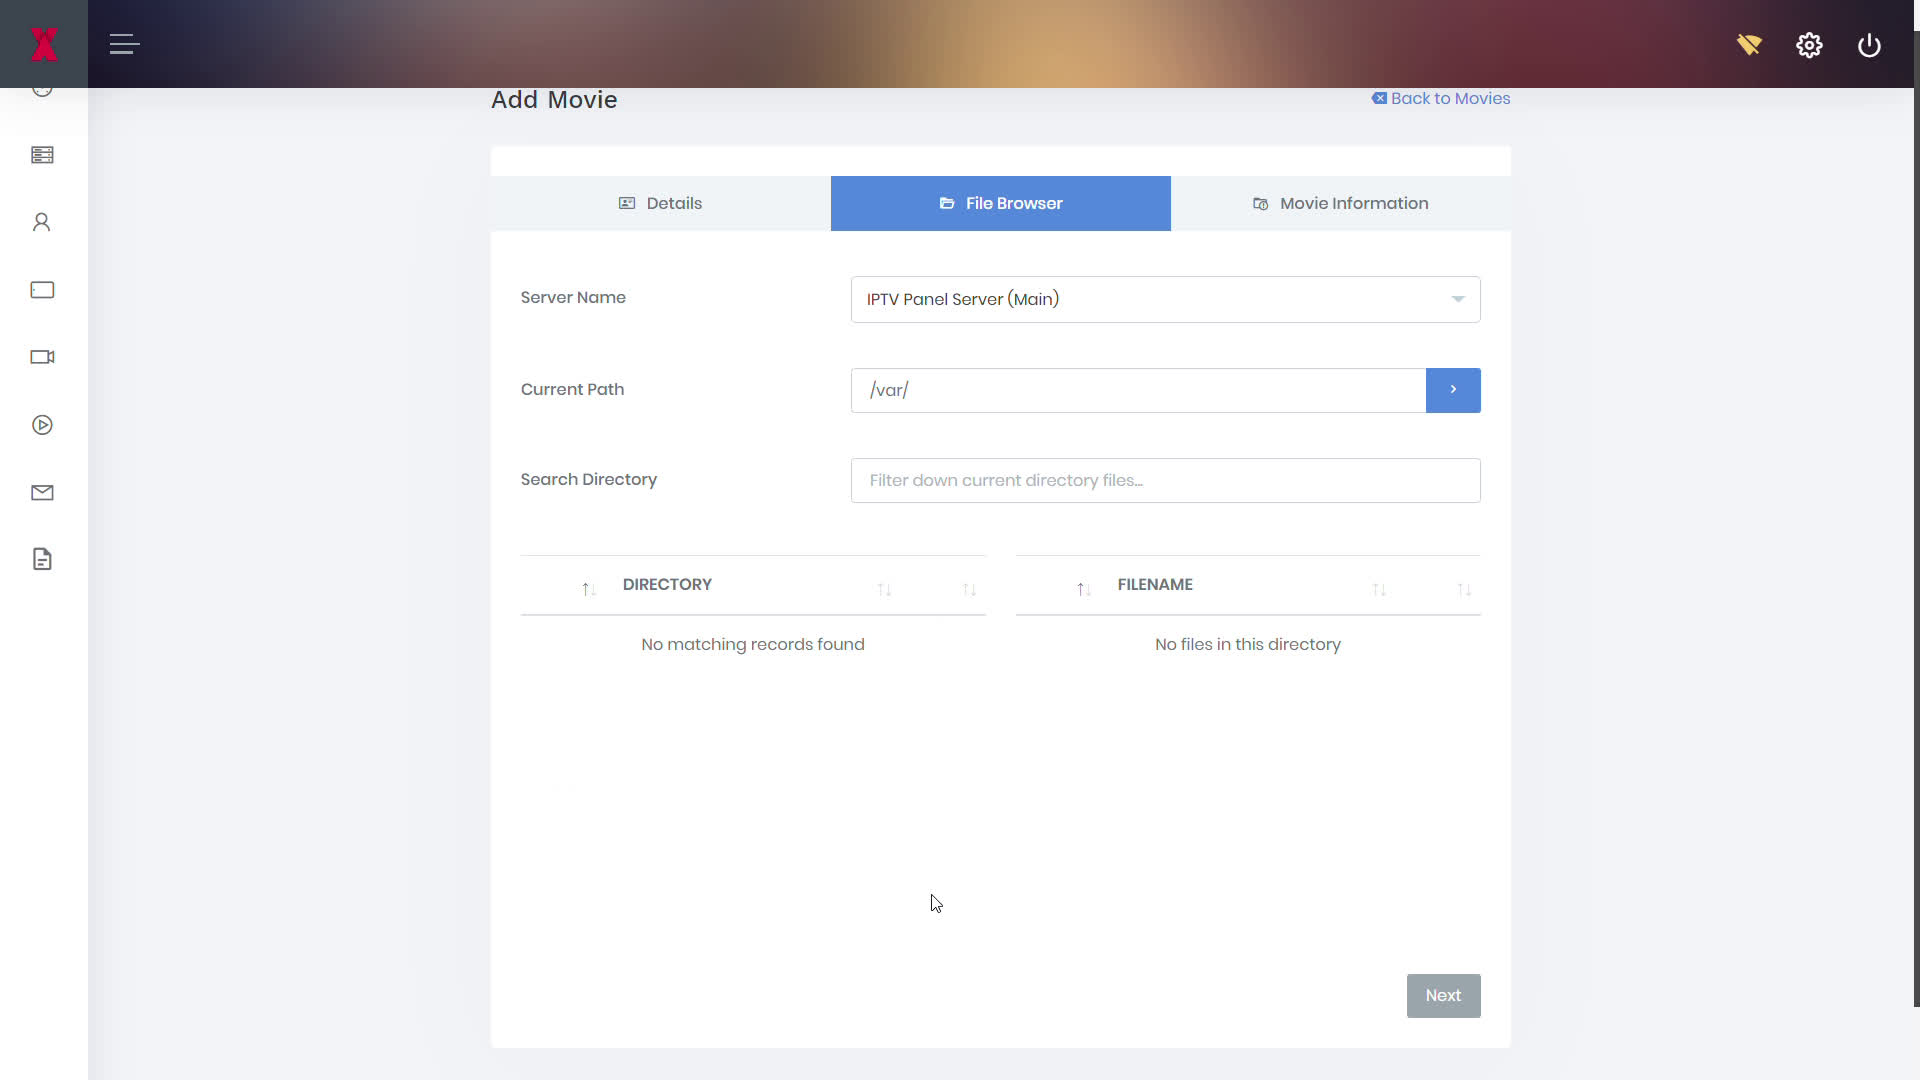Screen dimensions: 1920x1080
Task: Open the play circle sidebar icon
Action: pos(42,425)
